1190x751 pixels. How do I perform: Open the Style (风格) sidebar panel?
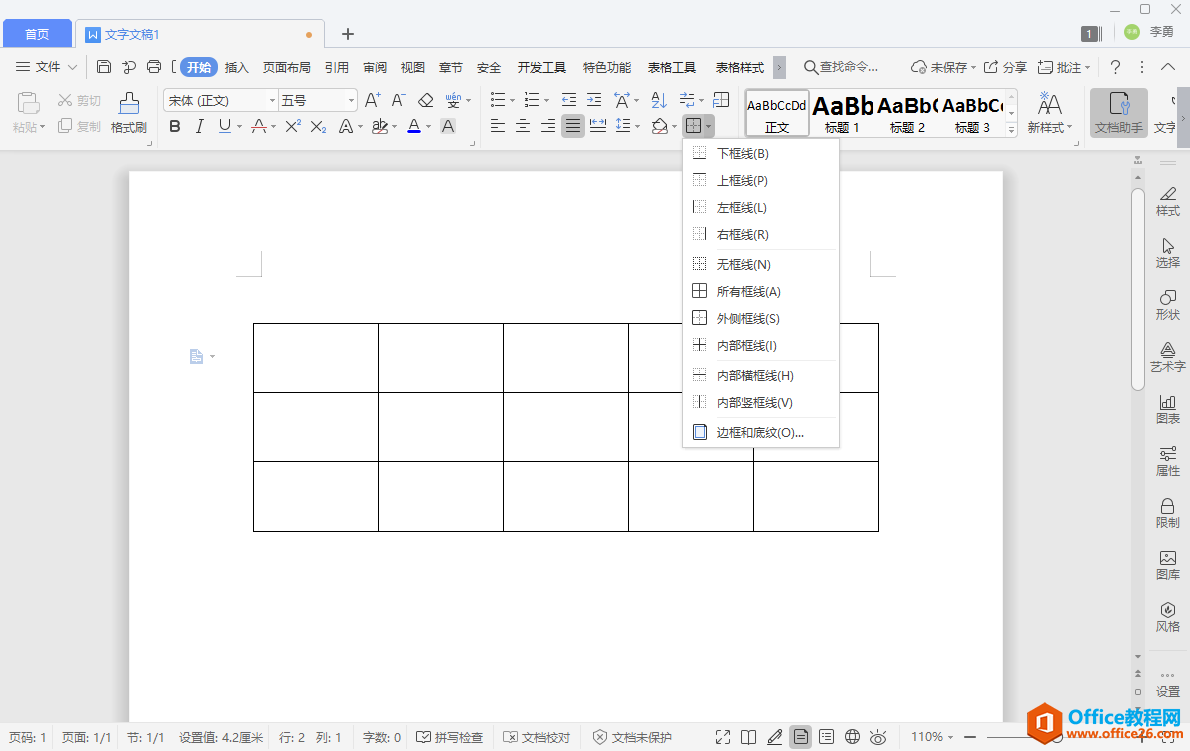(1167, 617)
